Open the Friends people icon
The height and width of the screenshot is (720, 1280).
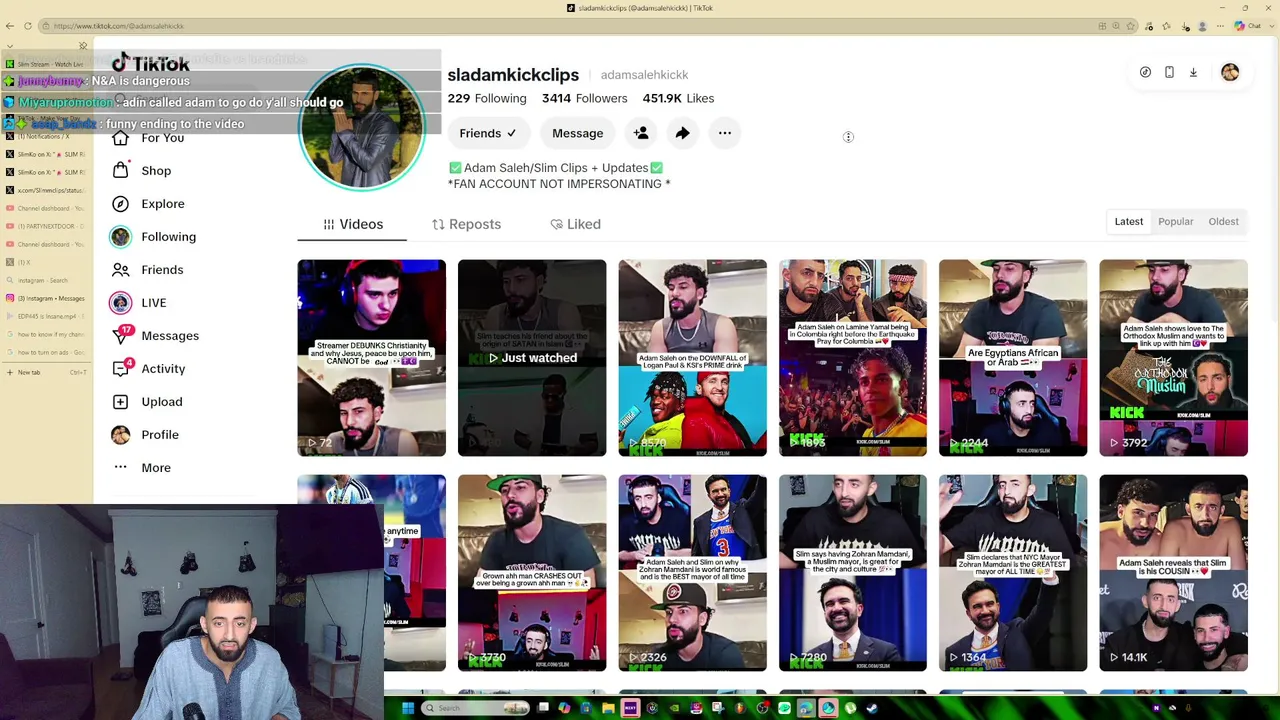click(x=120, y=270)
